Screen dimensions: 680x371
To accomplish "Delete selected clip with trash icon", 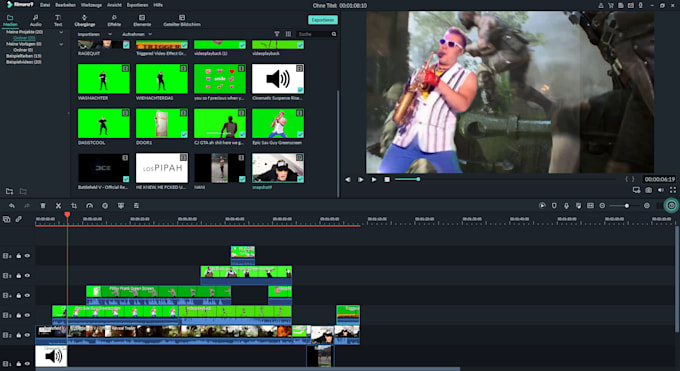I will coord(42,206).
